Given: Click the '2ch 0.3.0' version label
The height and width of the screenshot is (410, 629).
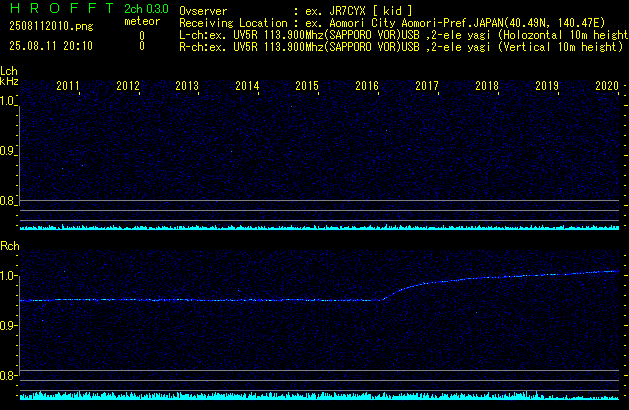Looking at the screenshot, I should click(x=146, y=9).
